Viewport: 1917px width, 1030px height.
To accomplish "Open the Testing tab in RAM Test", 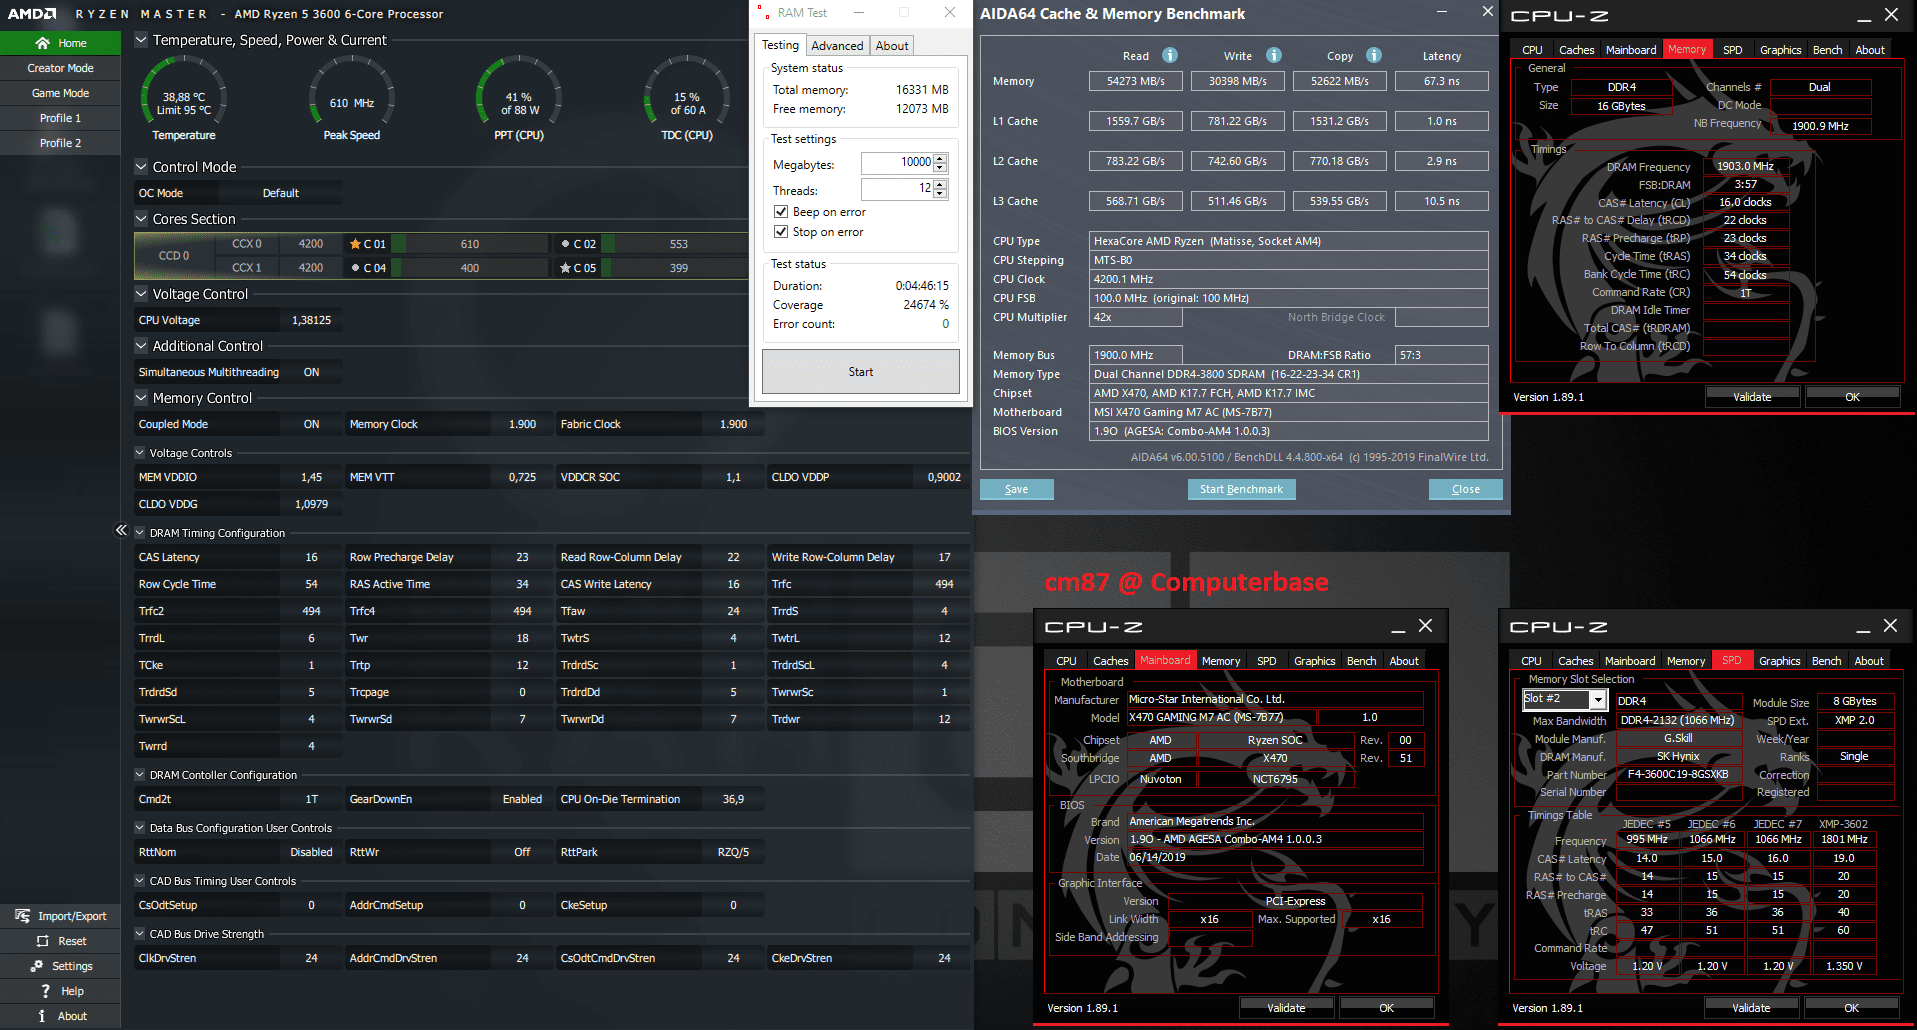I will point(780,45).
